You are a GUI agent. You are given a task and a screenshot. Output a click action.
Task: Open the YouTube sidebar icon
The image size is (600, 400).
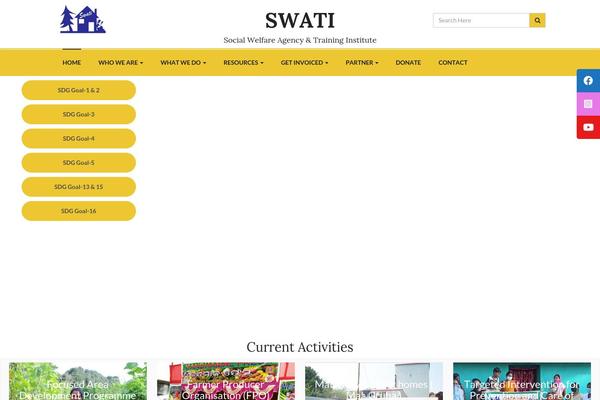588,127
